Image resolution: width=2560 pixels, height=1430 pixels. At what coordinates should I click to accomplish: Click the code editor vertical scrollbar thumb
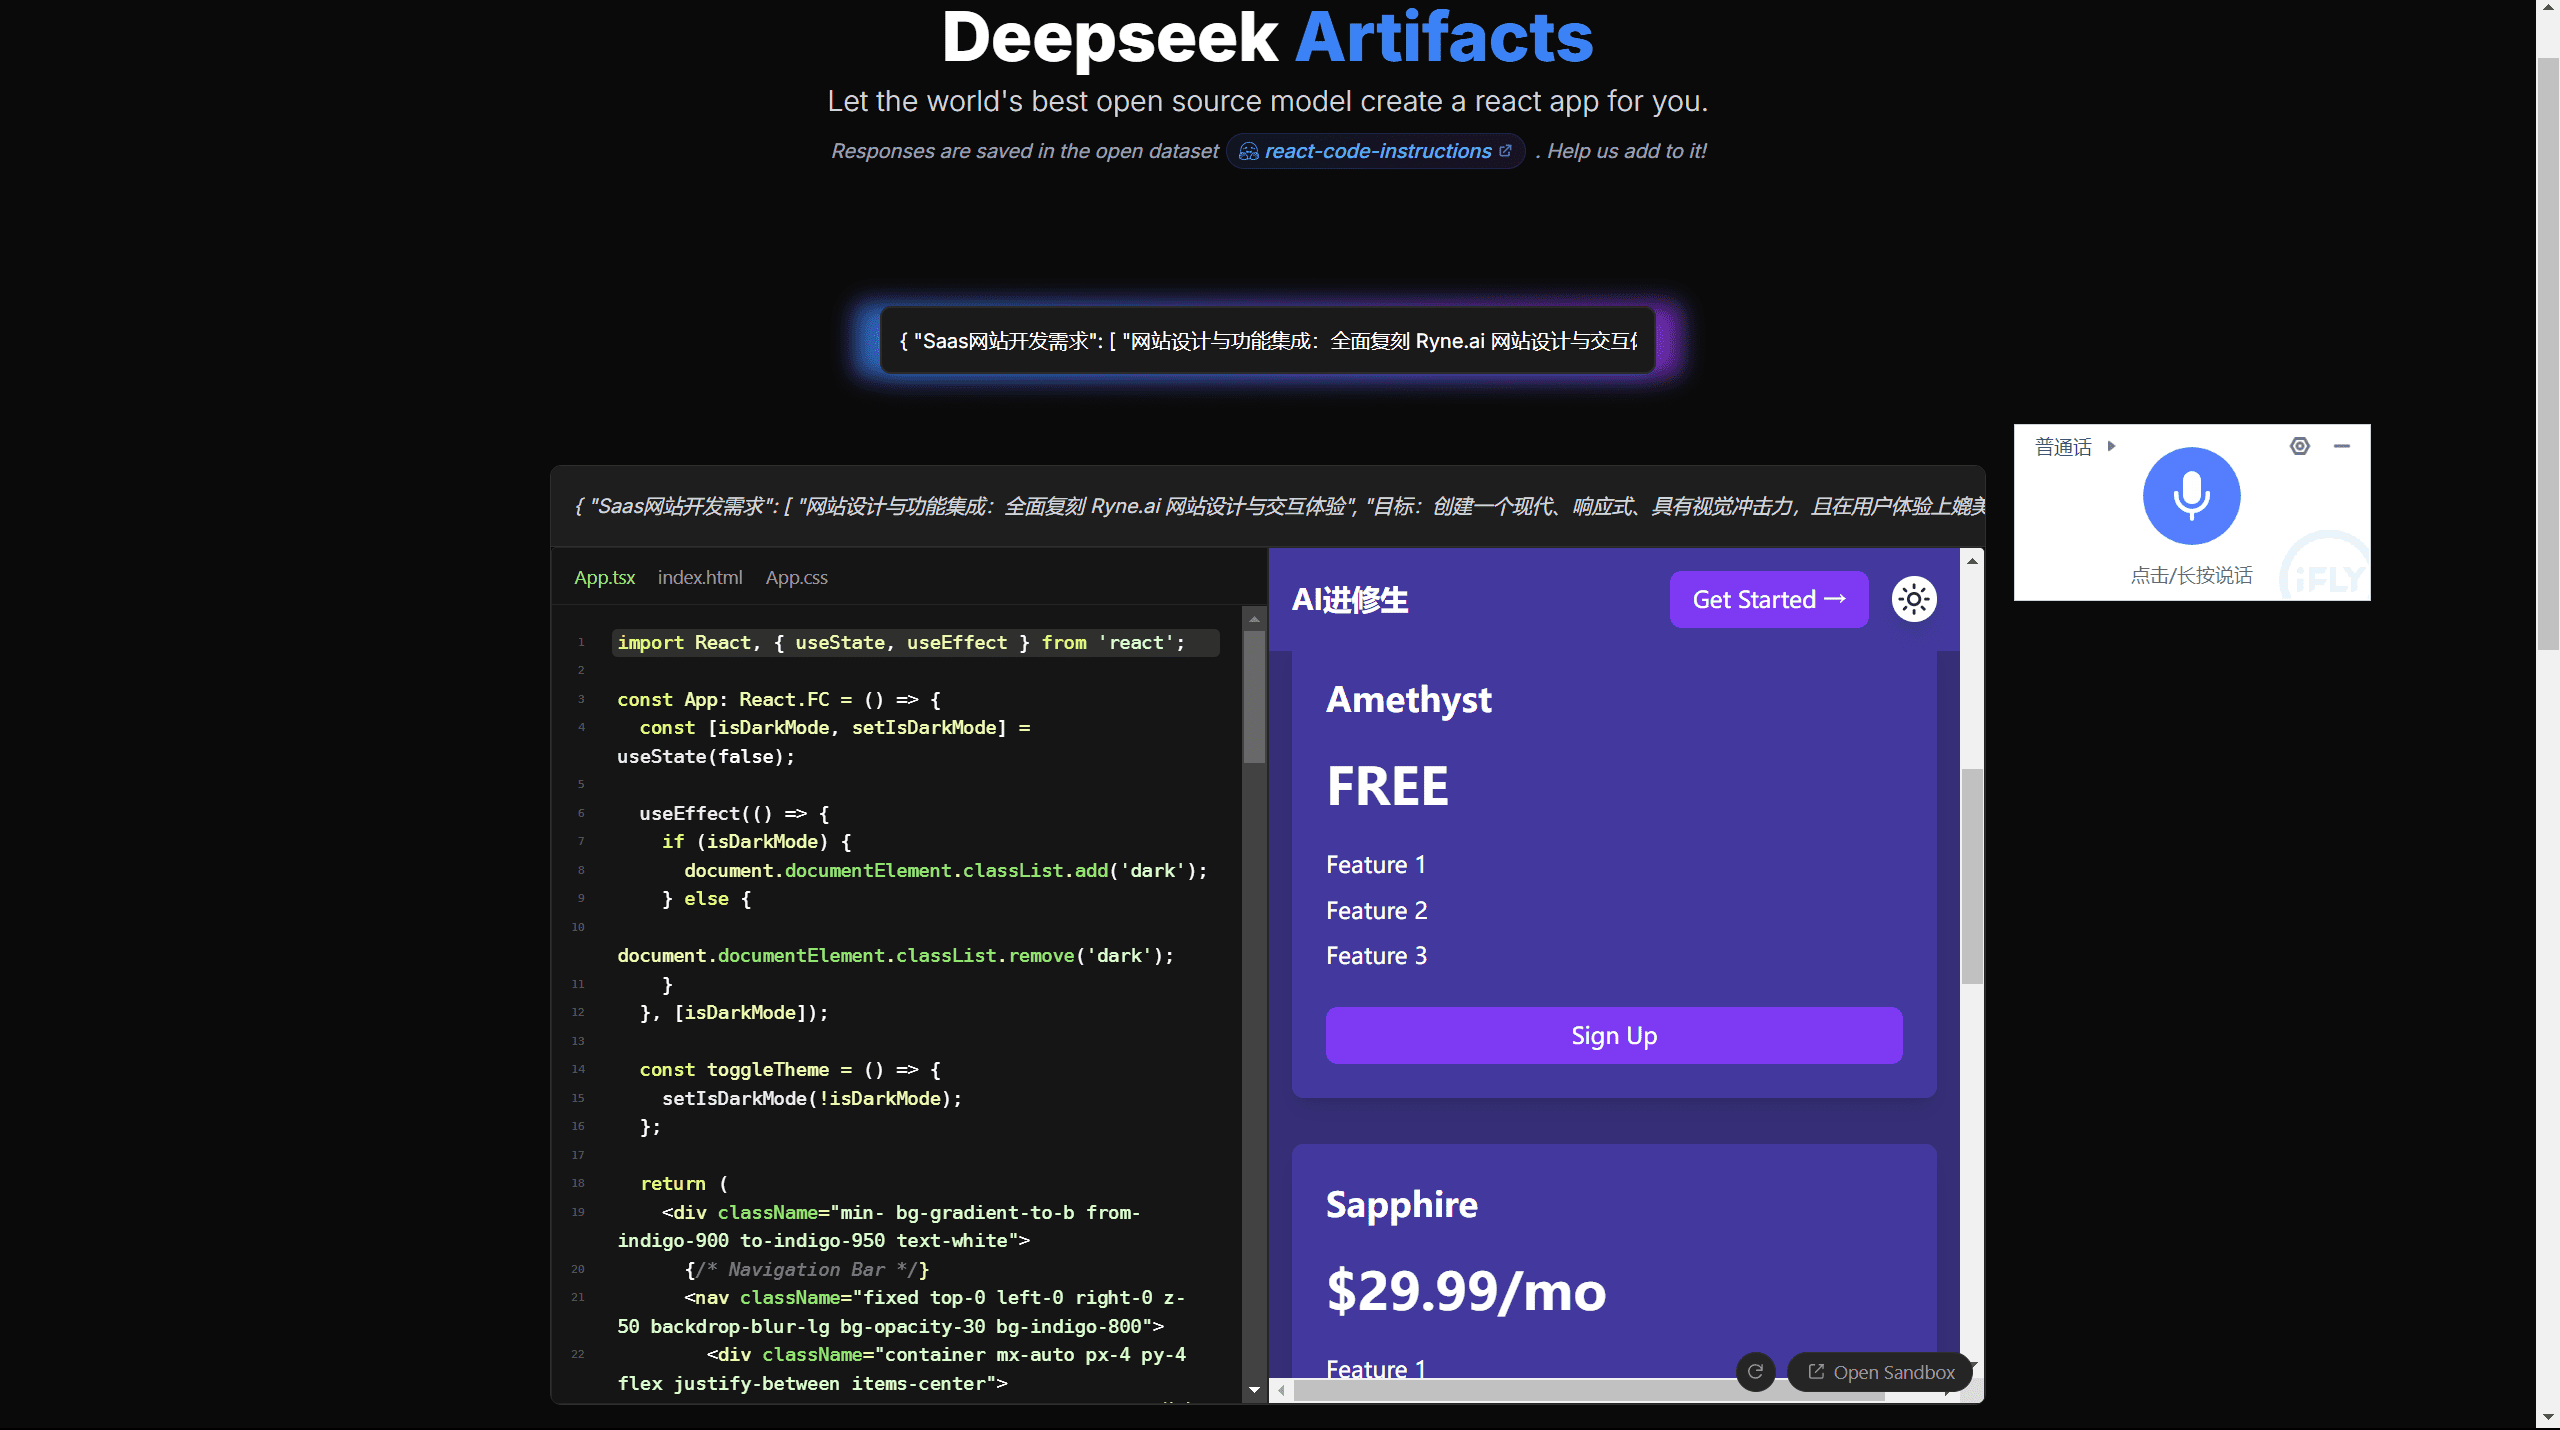(x=1254, y=697)
